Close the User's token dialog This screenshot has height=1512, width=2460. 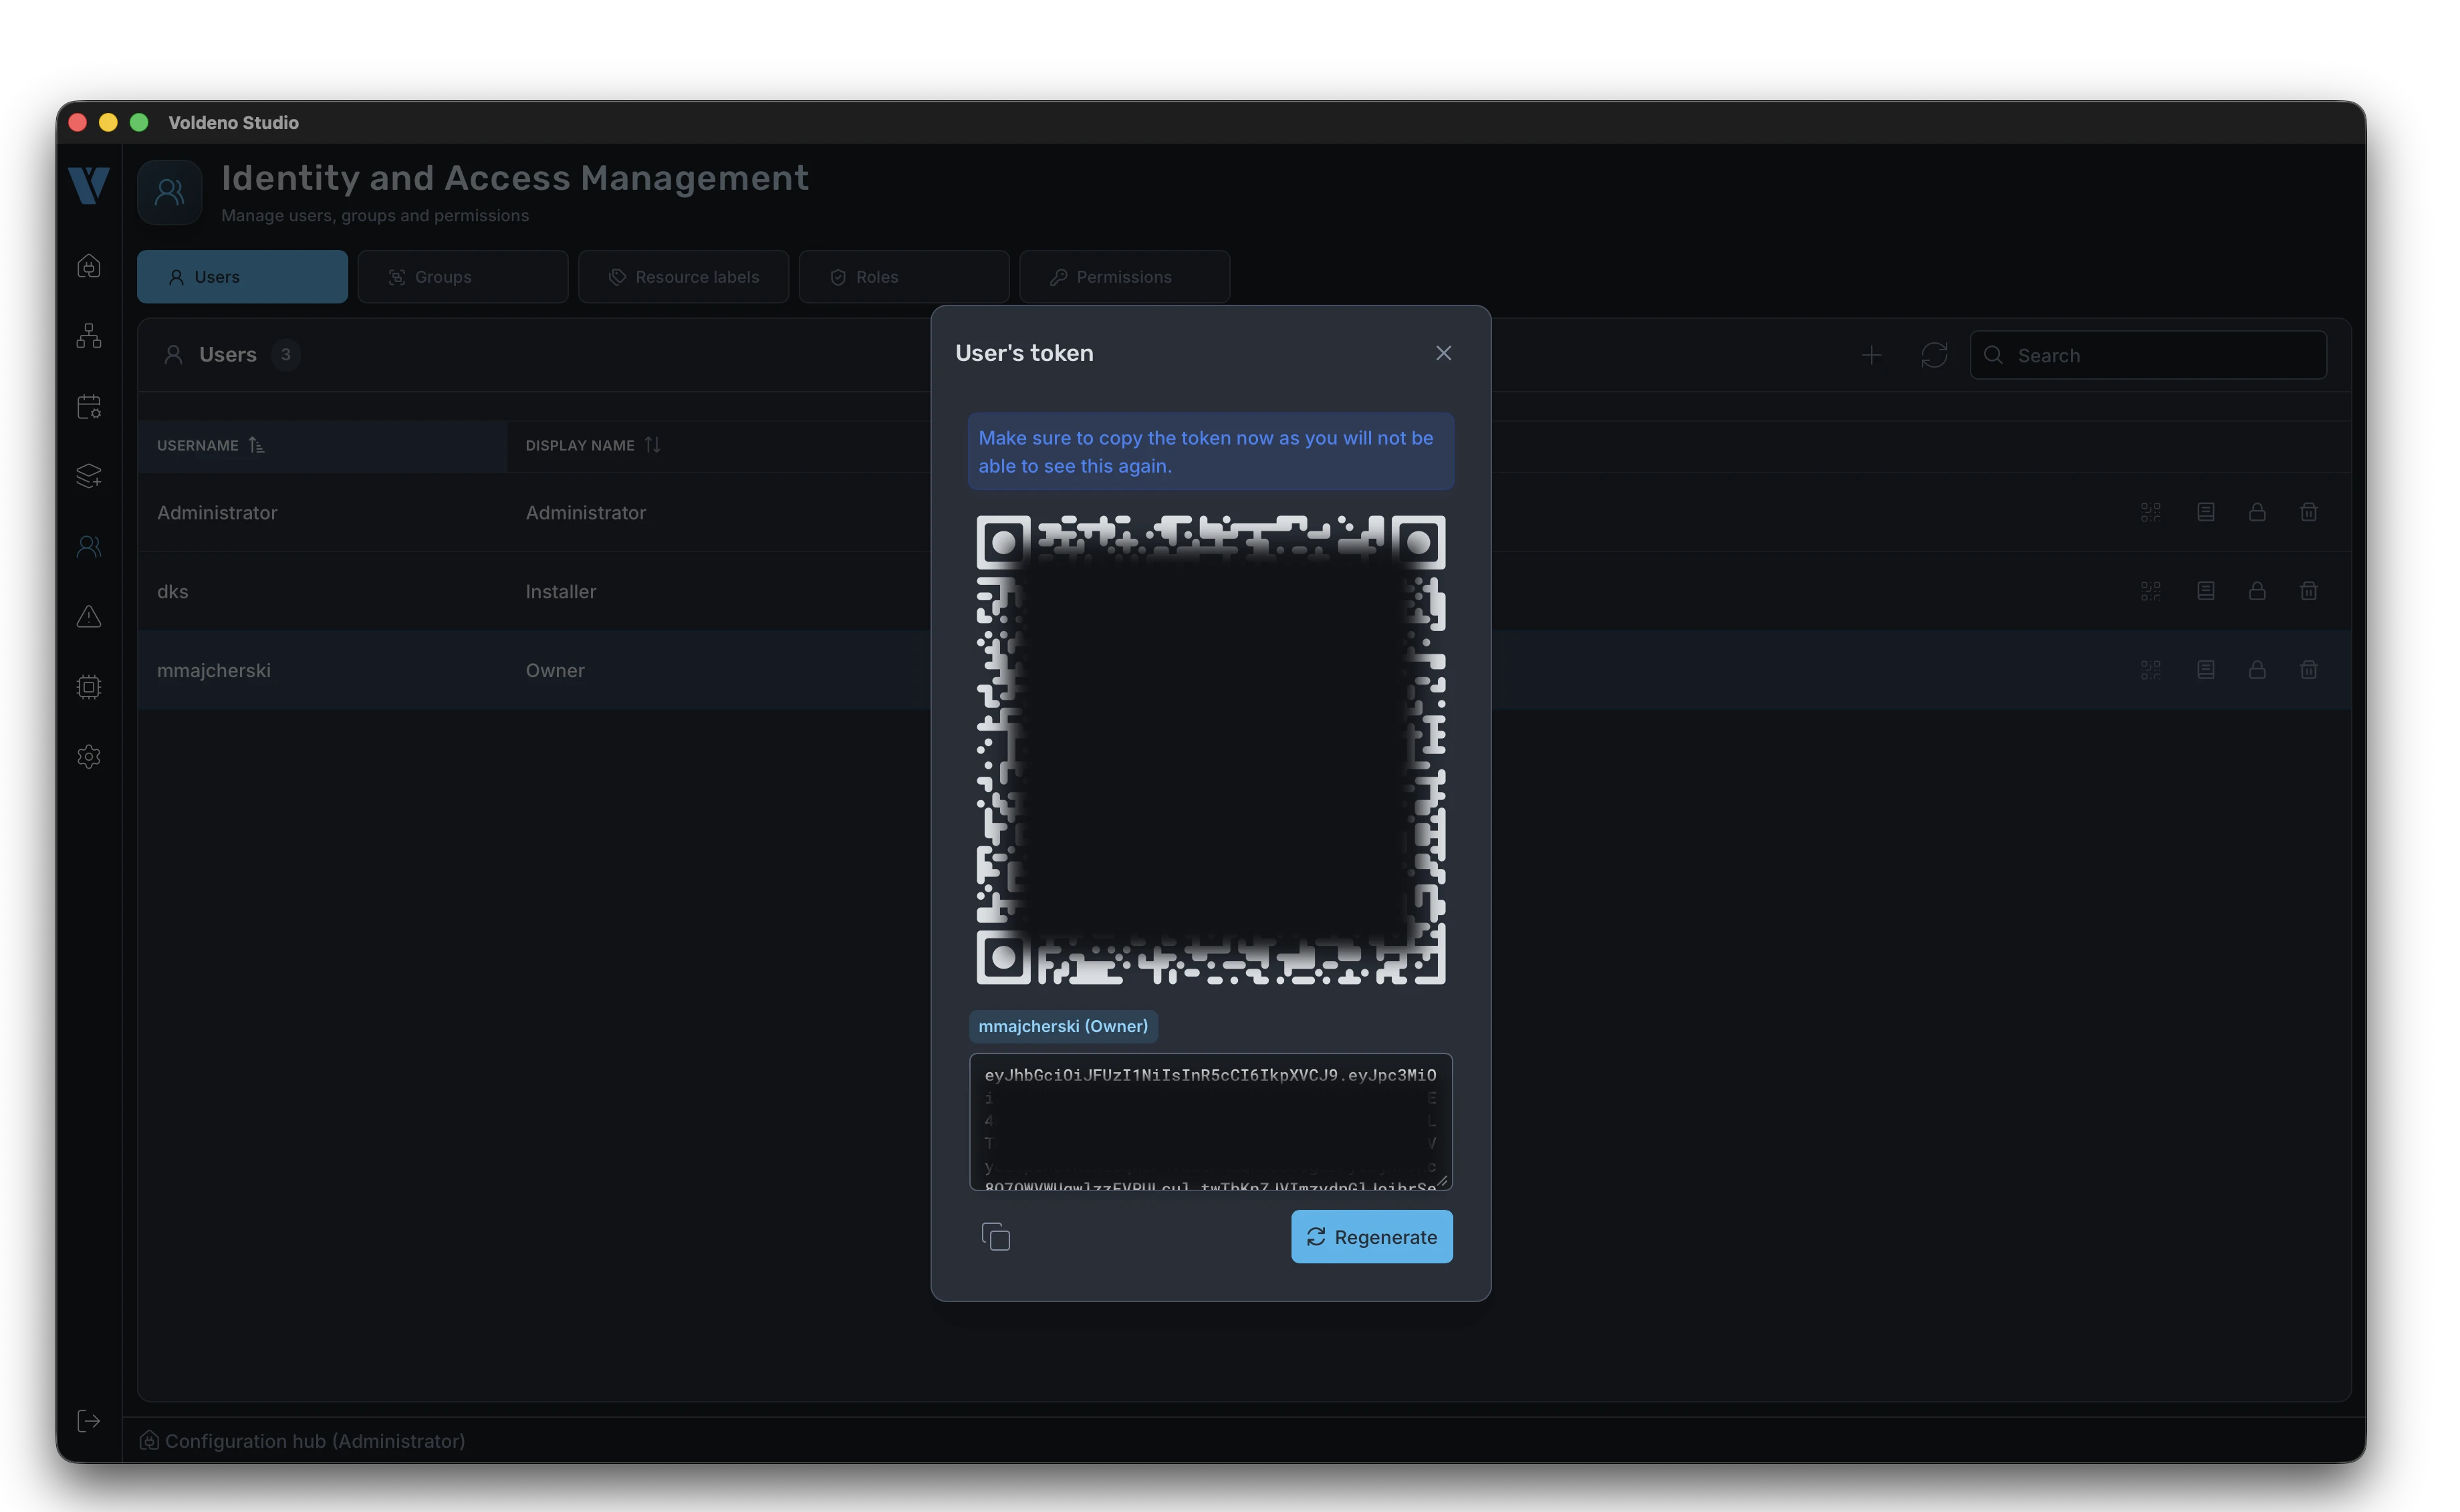tap(1443, 353)
